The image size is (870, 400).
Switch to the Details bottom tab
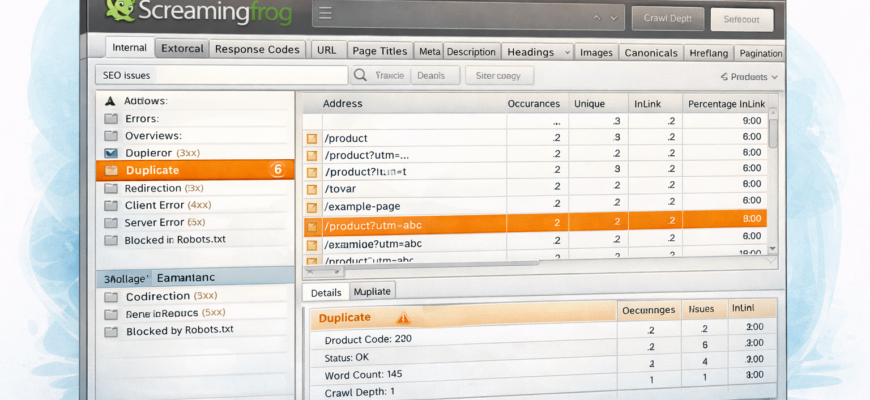tap(326, 292)
